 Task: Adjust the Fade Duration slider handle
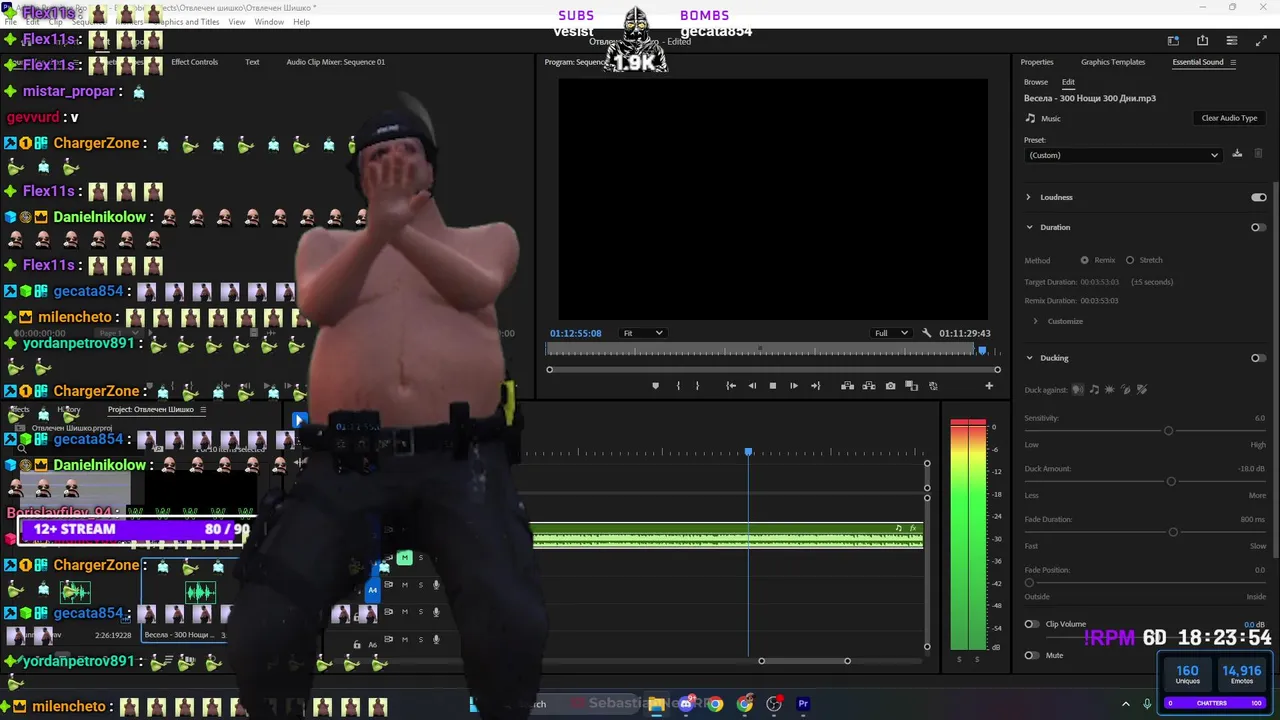click(1173, 532)
